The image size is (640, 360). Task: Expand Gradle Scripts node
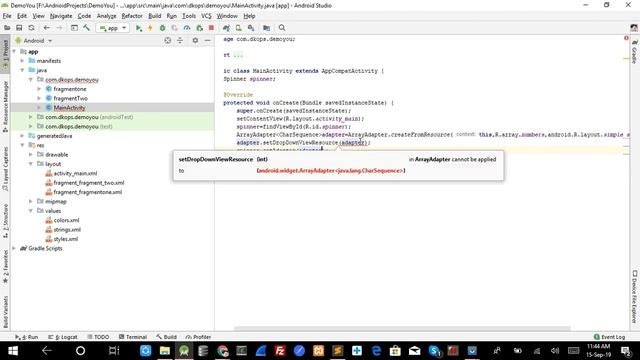(15, 248)
